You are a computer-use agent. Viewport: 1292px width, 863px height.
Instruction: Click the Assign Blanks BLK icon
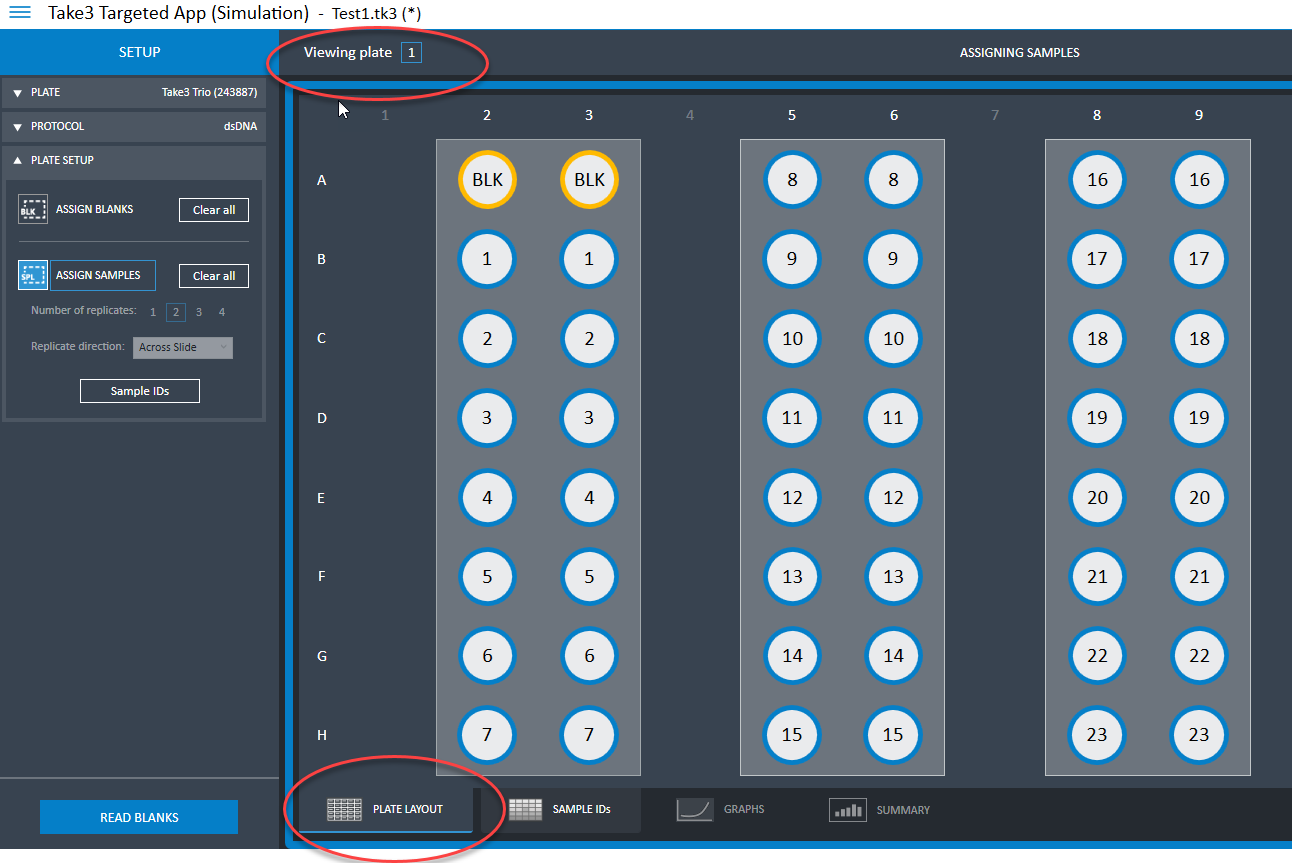click(33, 210)
